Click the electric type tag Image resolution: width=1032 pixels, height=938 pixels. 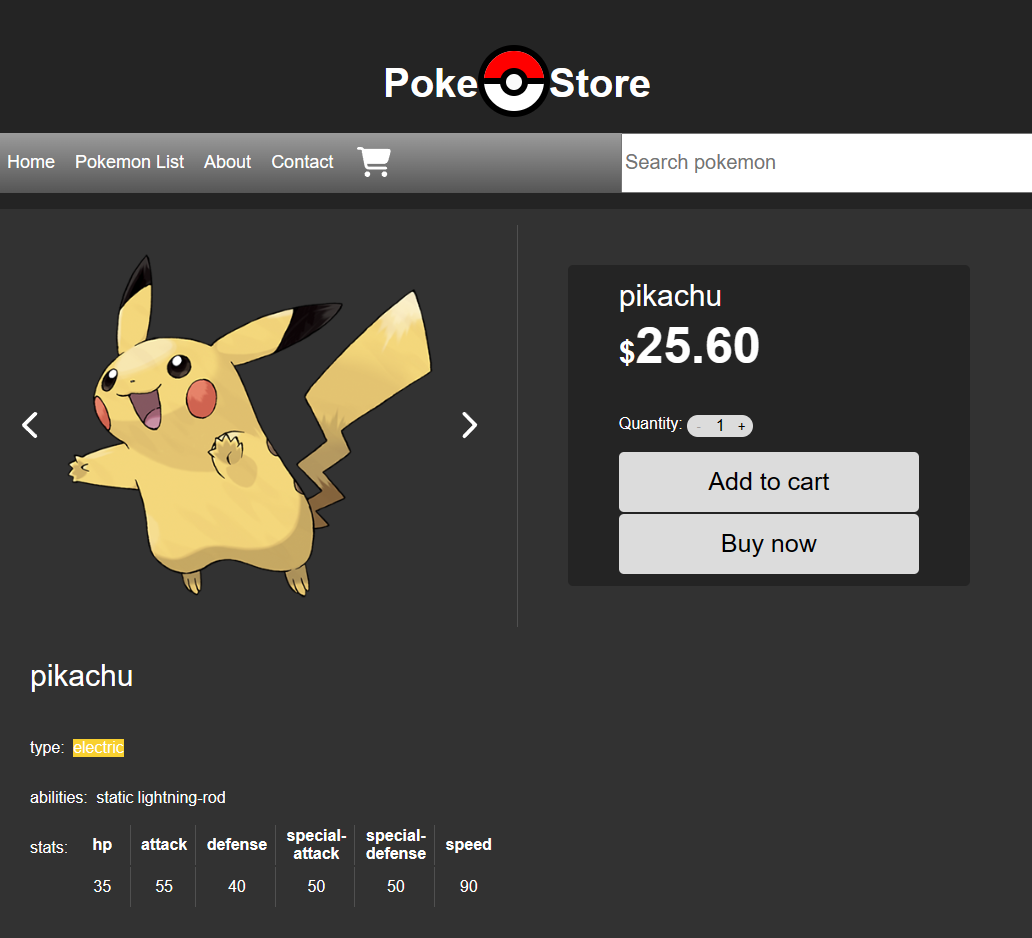click(x=98, y=748)
